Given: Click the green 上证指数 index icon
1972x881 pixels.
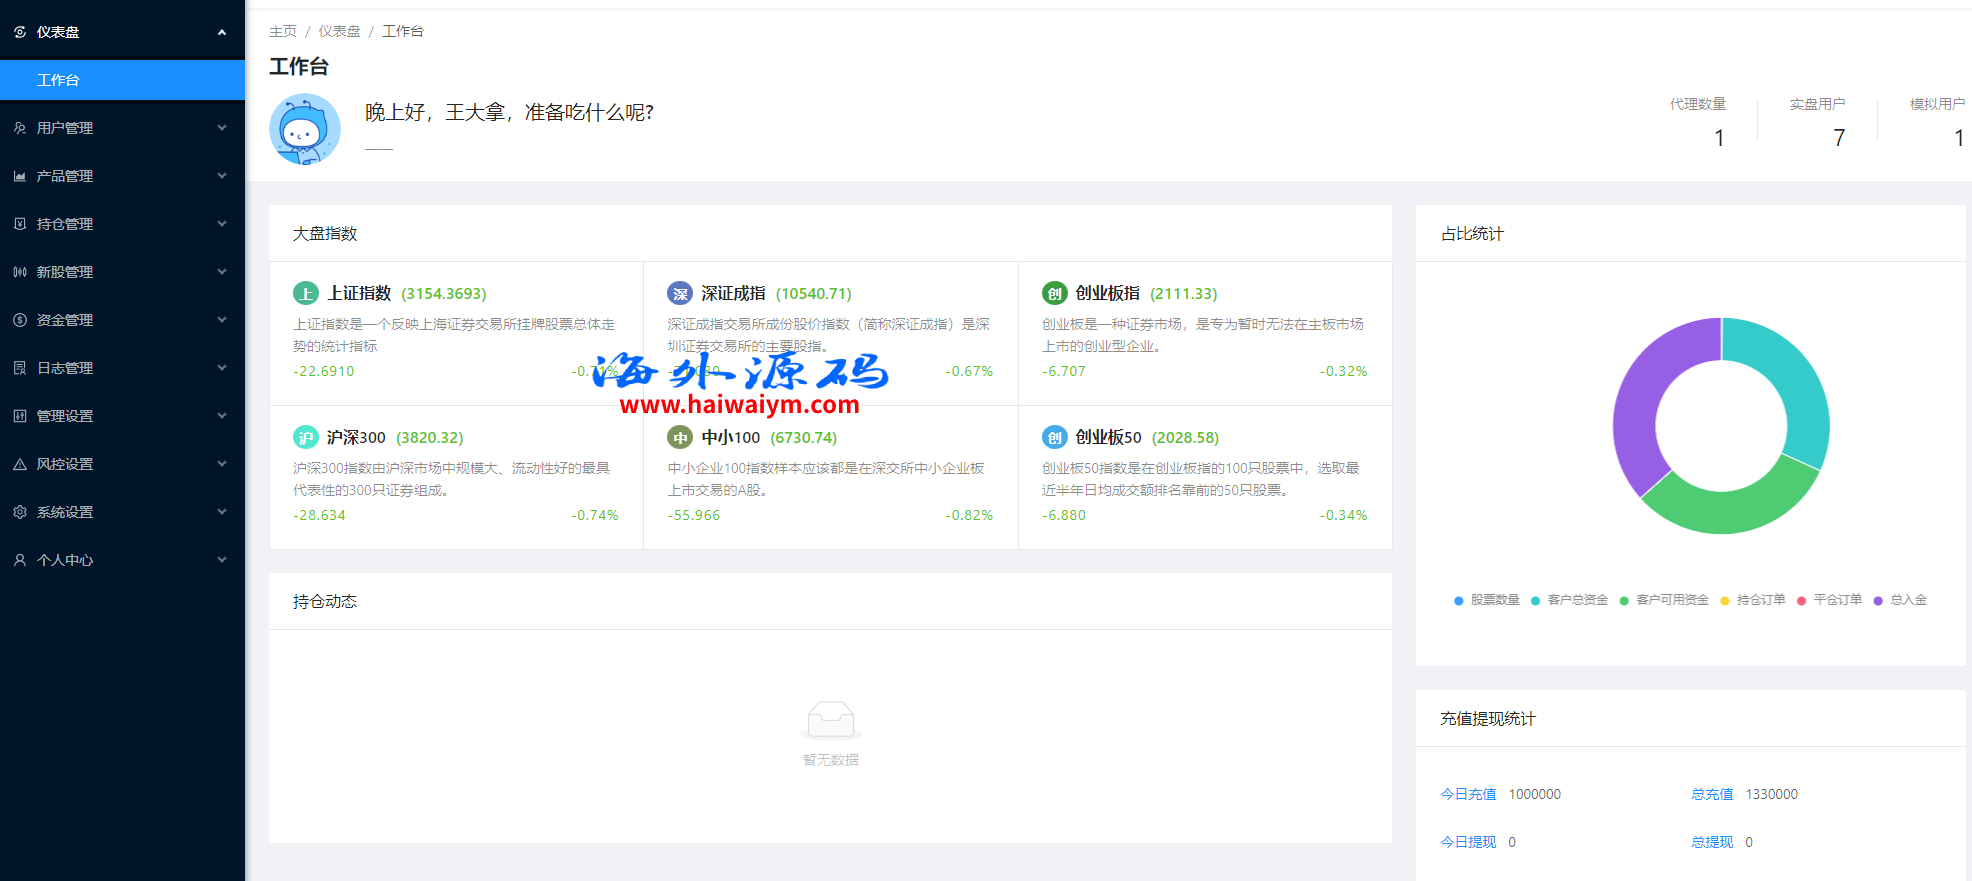Looking at the screenshot, I should 305,293.
